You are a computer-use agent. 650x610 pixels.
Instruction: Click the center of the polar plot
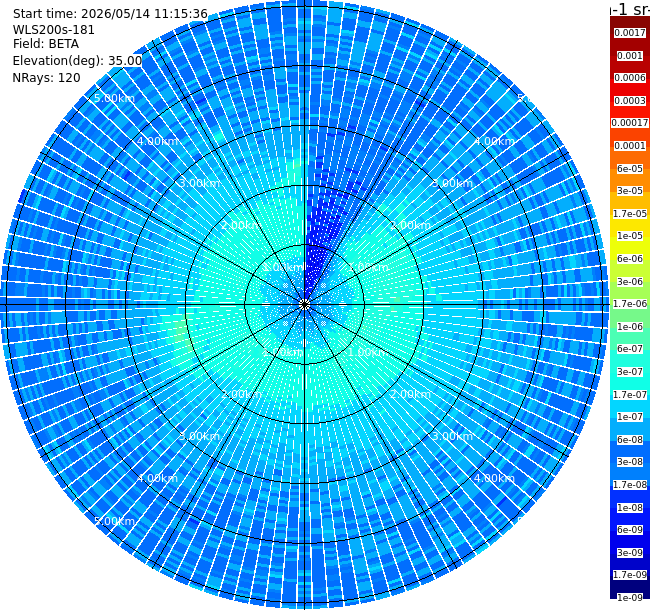pyautogui.click(x=304, y=305)
